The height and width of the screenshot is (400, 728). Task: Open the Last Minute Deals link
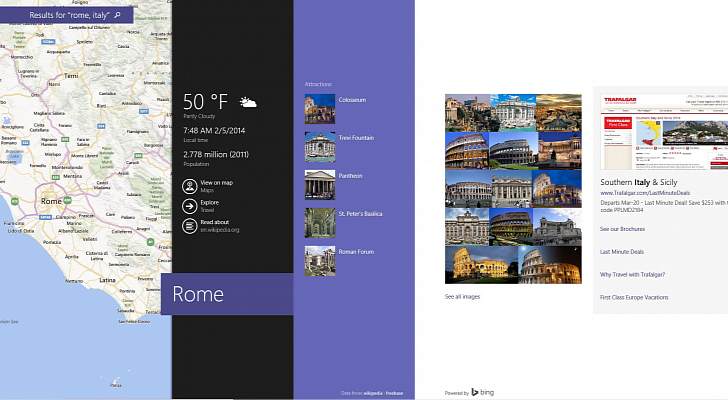(621, 252)
